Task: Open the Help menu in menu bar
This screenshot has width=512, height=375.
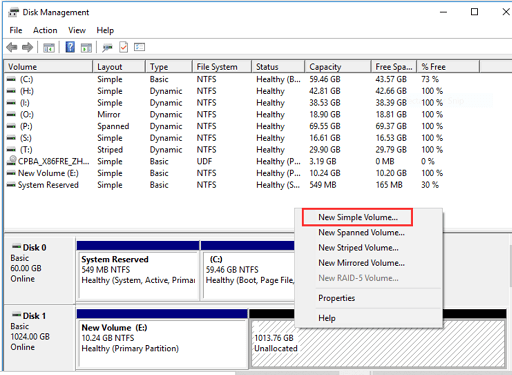Action: (105, 30)
